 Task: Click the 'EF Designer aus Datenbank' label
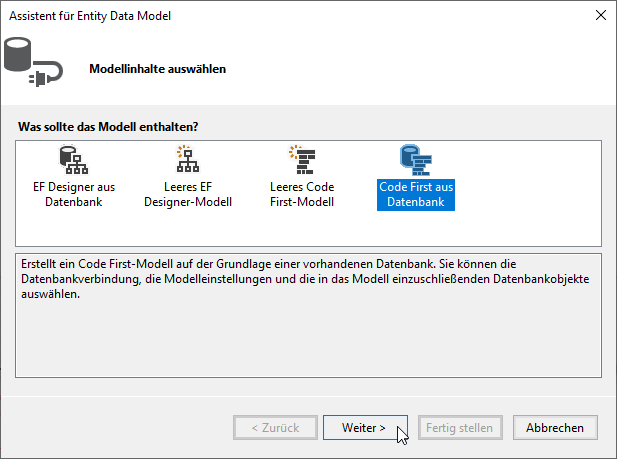74,194
